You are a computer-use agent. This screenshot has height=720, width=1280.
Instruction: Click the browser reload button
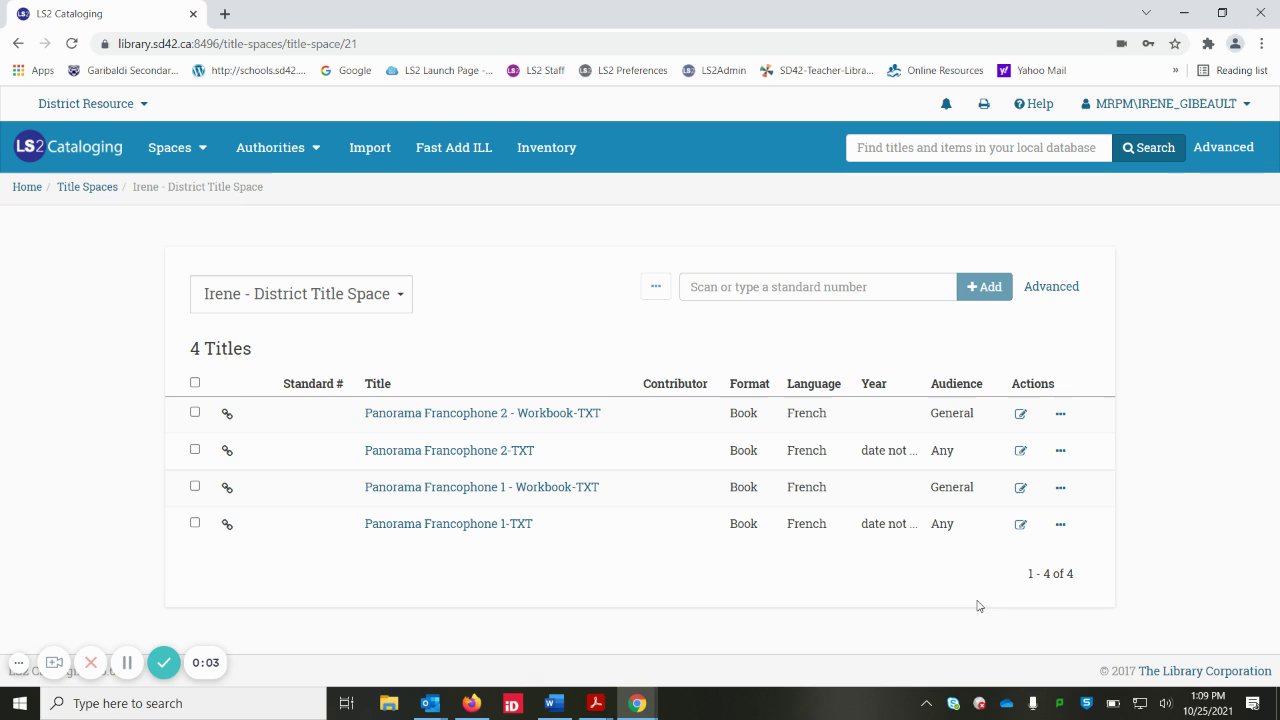coord(72,44)
